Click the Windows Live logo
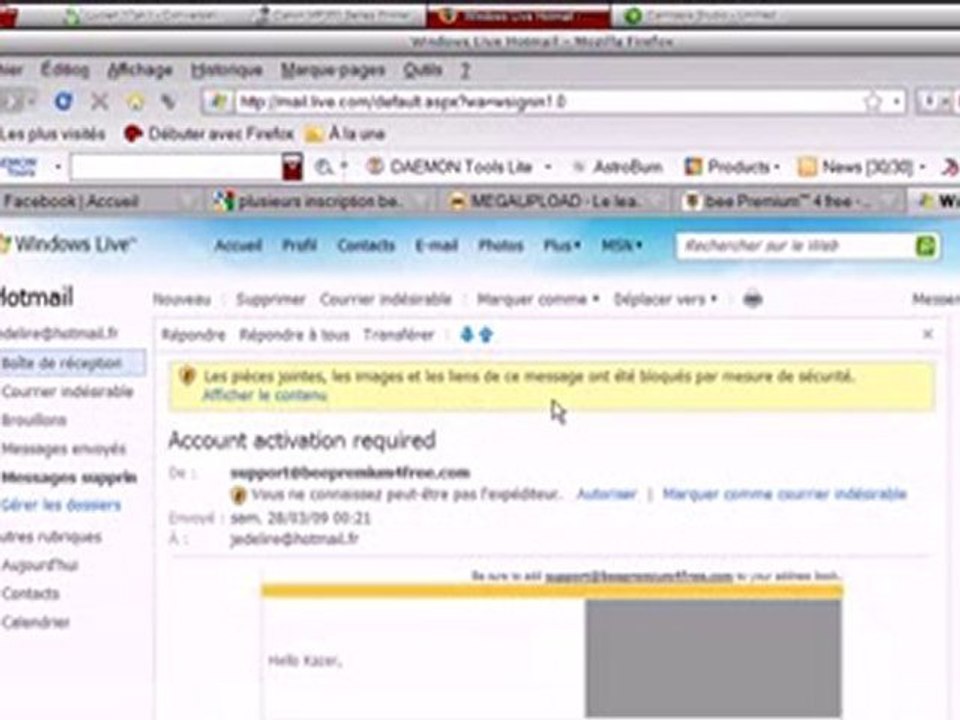The image size is (960, 720). (67, 244)
